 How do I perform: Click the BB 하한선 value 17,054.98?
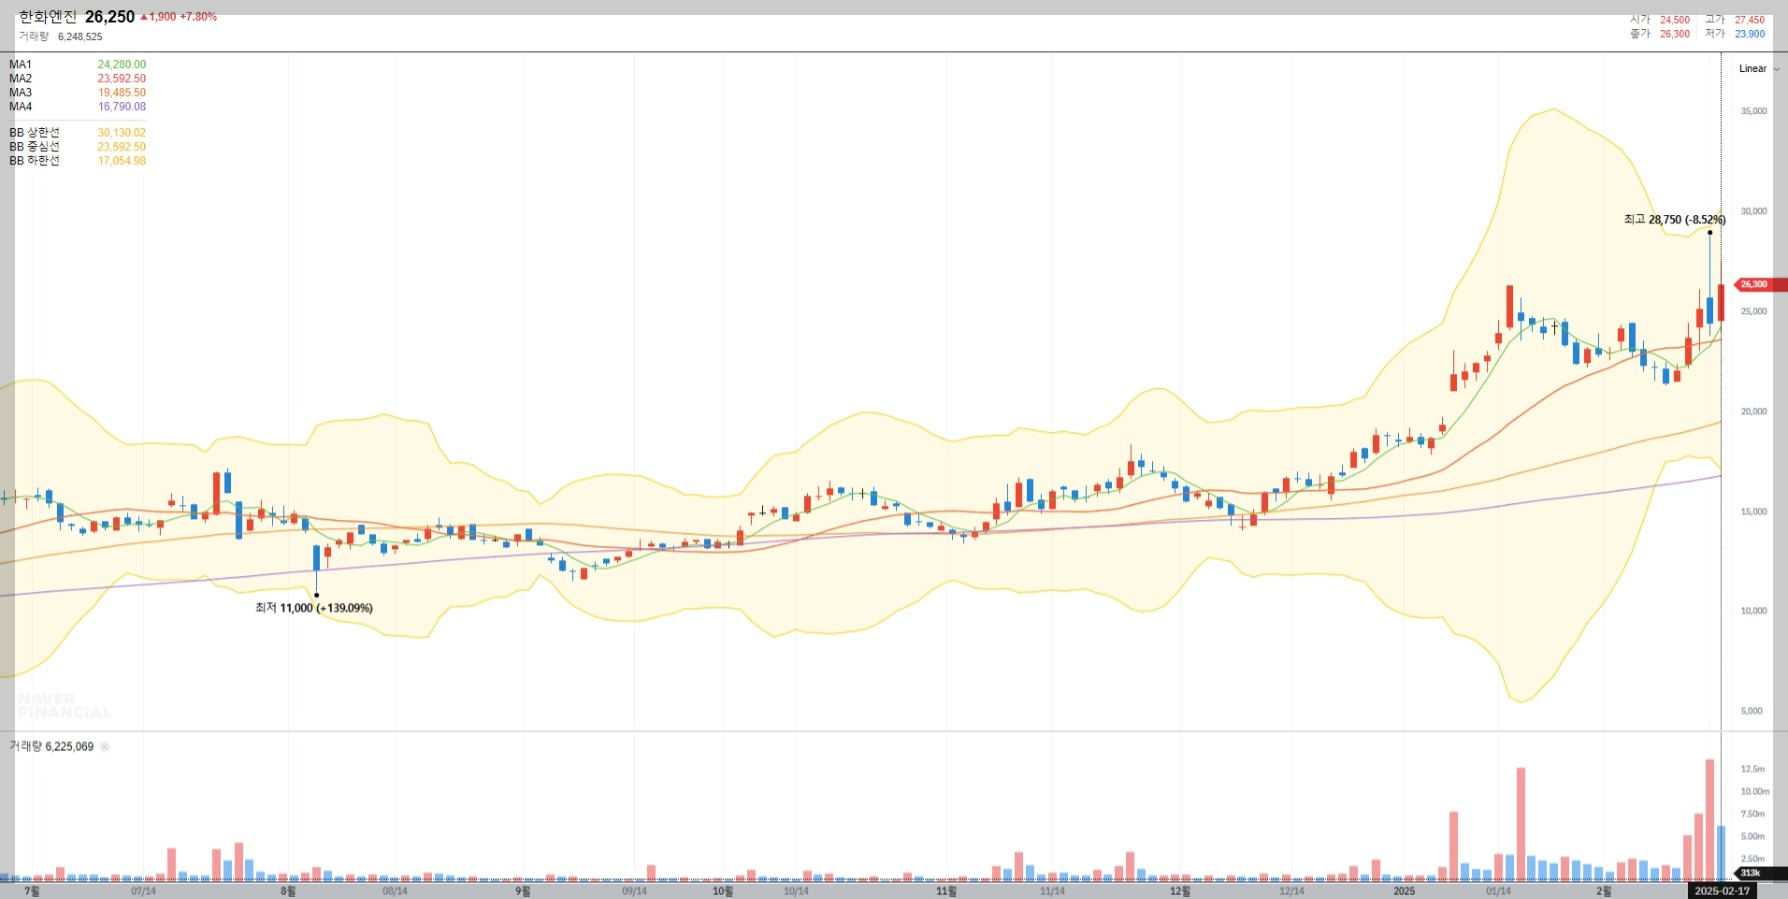[x=122, y=161]
